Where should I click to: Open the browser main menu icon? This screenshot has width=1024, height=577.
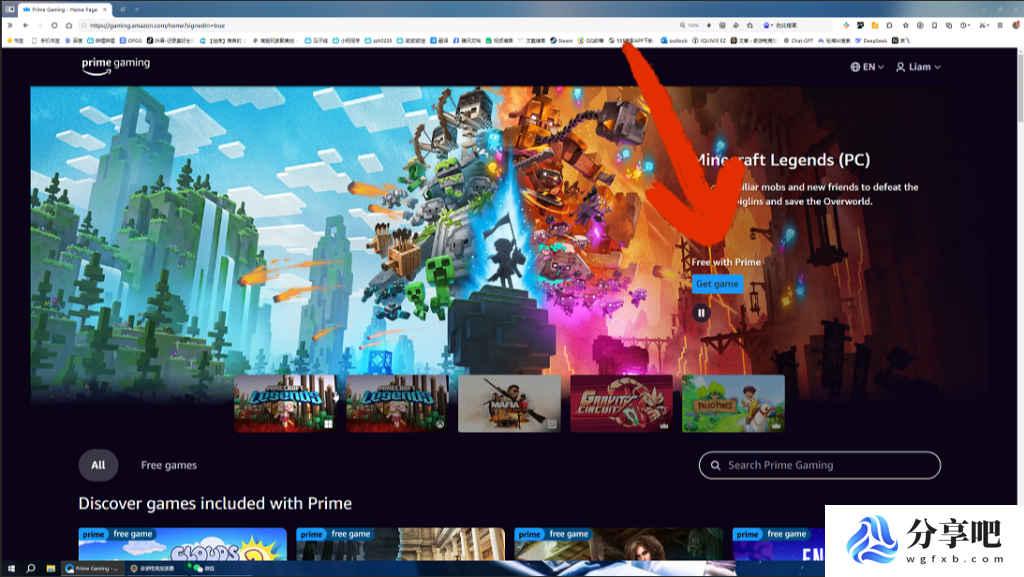[1000, 25]
